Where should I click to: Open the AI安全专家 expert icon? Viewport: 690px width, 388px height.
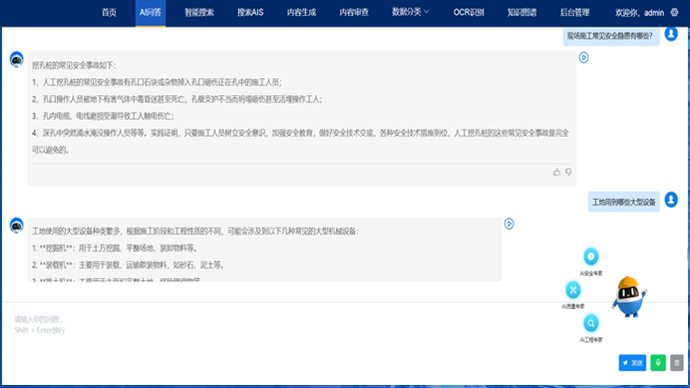pyautogui.click(x=591, y=256)
